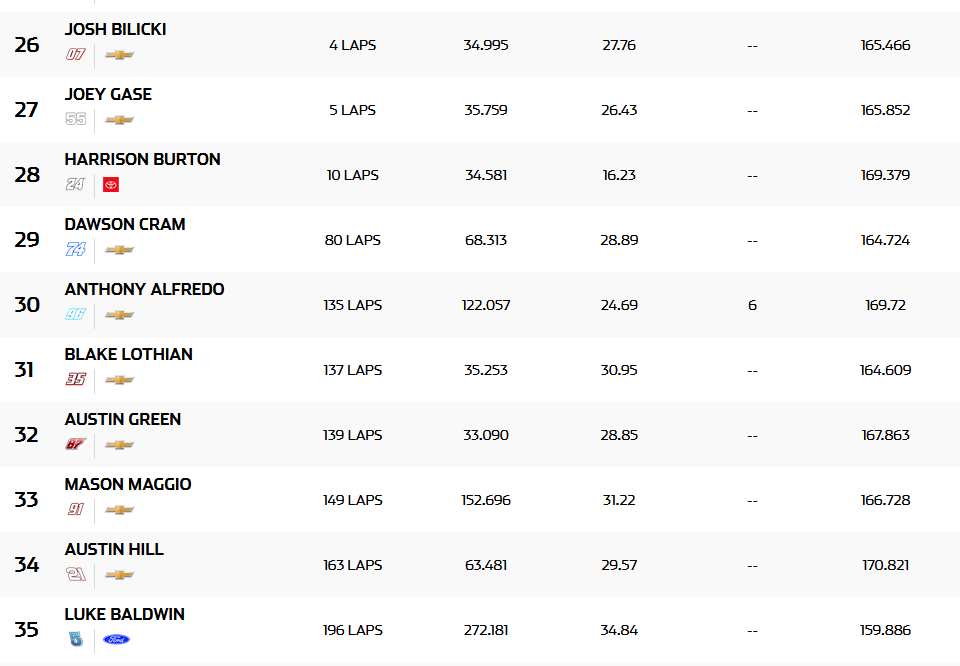This screenshot has width=960, height=666.
Task: Click the number 55 car badge
Action: 76,119
